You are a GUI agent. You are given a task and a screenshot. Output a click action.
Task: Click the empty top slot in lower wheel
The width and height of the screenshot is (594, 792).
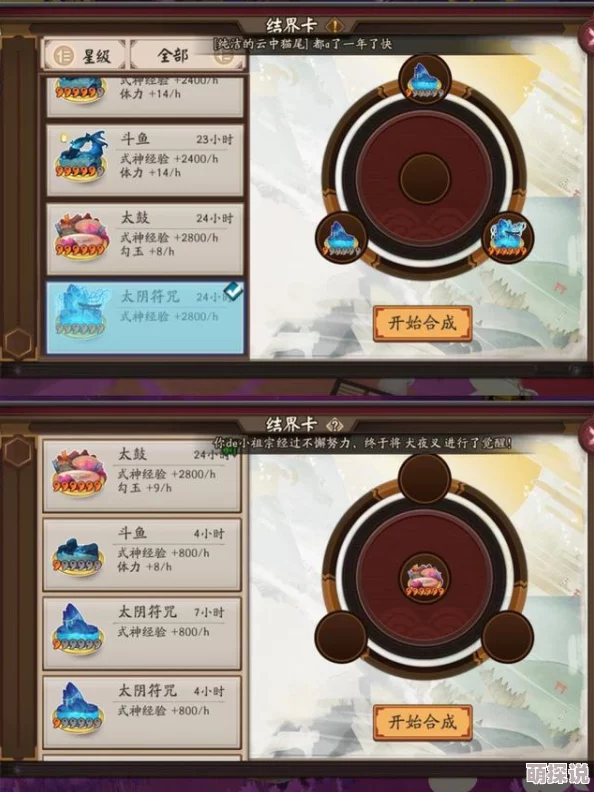pyautogui.click(x=424, y=478)
